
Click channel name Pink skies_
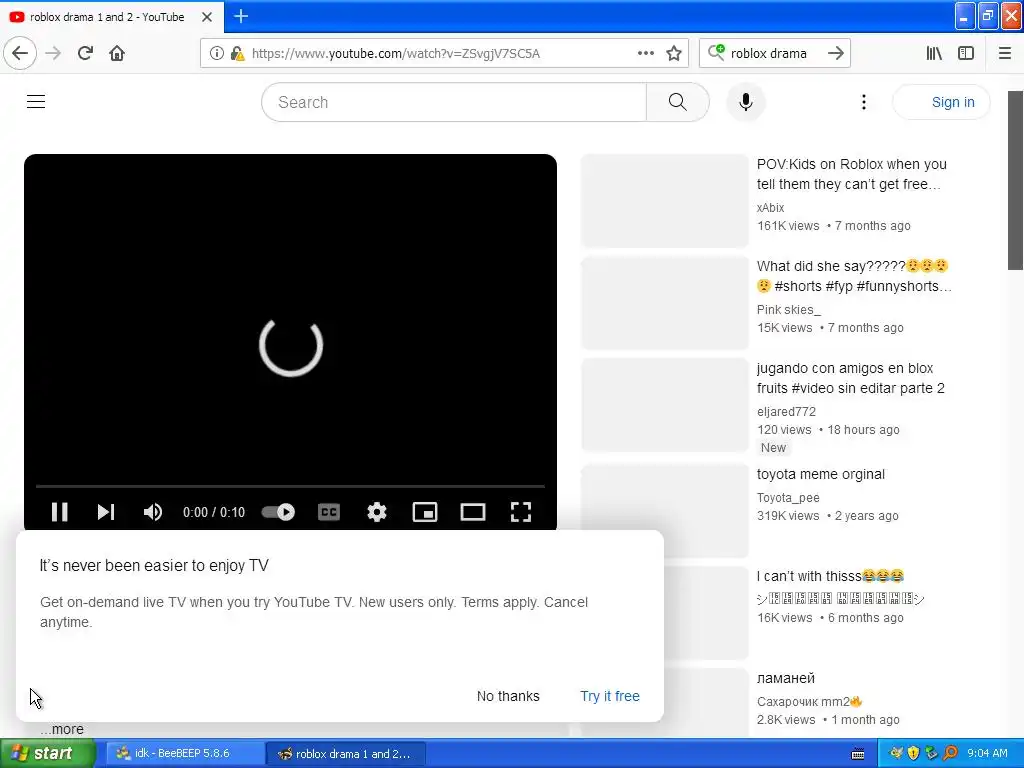(x=789, y=310)
